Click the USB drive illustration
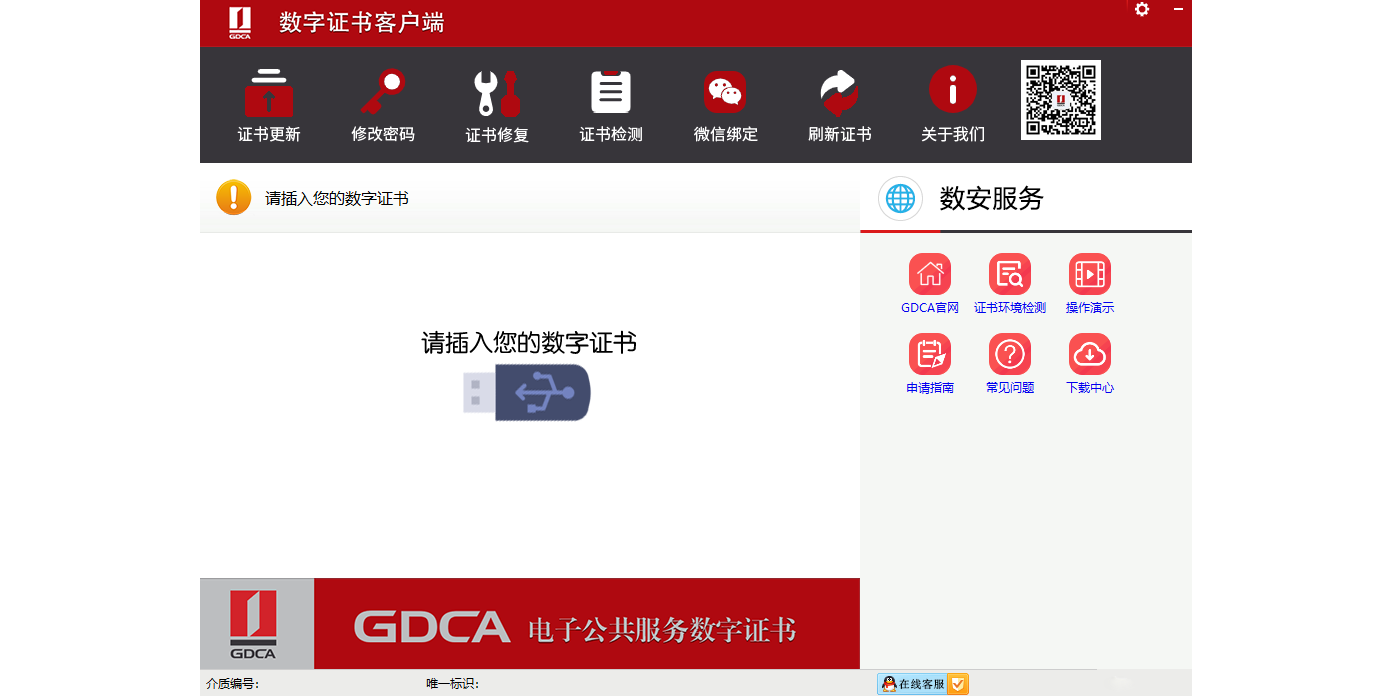The height and width of the screenshot is (696, 1392). point(527,392)
